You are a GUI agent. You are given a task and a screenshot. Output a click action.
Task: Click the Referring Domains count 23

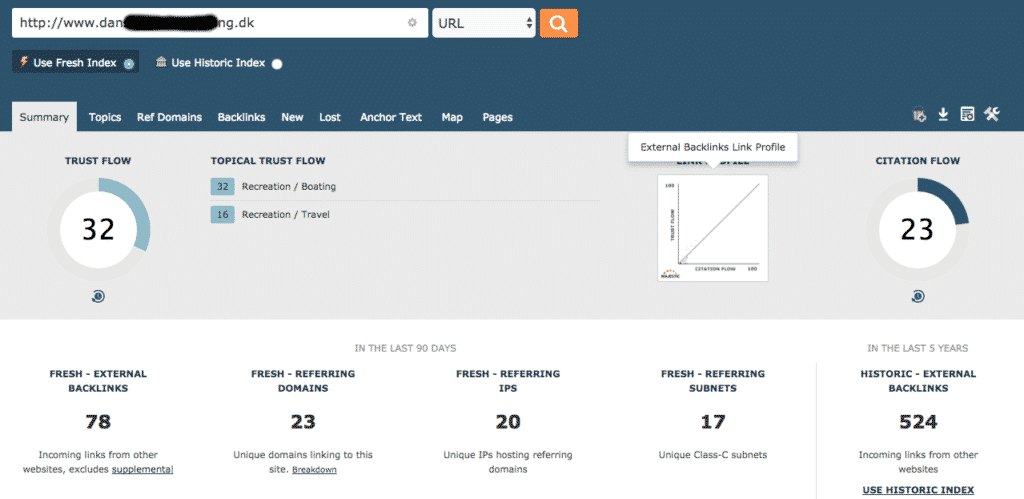[303, 421]
